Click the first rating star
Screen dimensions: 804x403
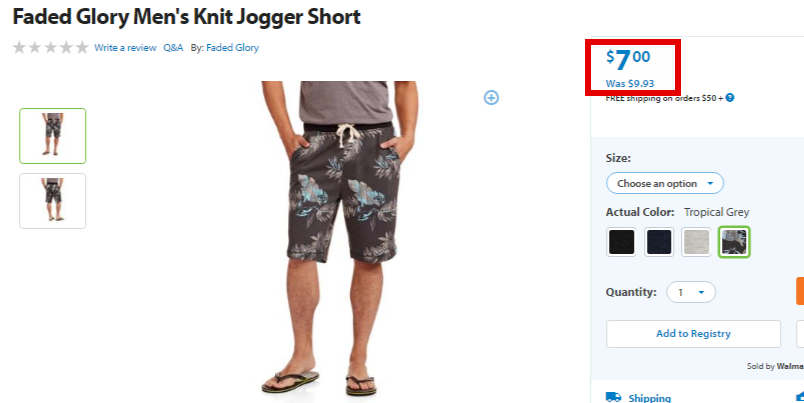click(x=19, y=48)
